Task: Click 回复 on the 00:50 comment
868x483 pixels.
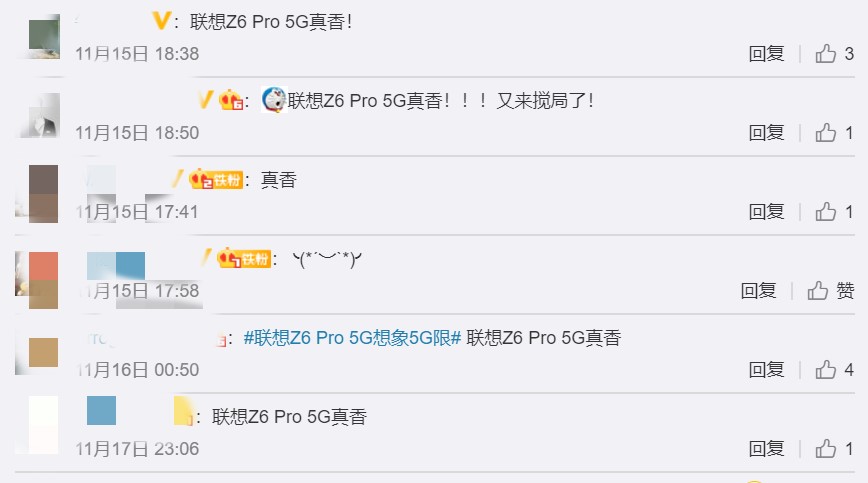Action: pyautogui.click(x=766, y=370)
